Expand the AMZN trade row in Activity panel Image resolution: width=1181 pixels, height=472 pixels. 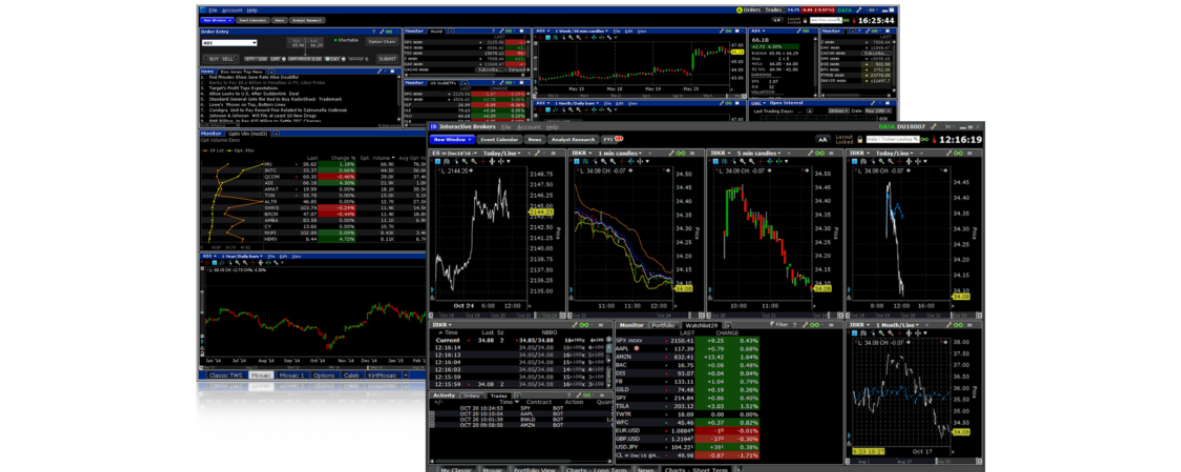432,425
